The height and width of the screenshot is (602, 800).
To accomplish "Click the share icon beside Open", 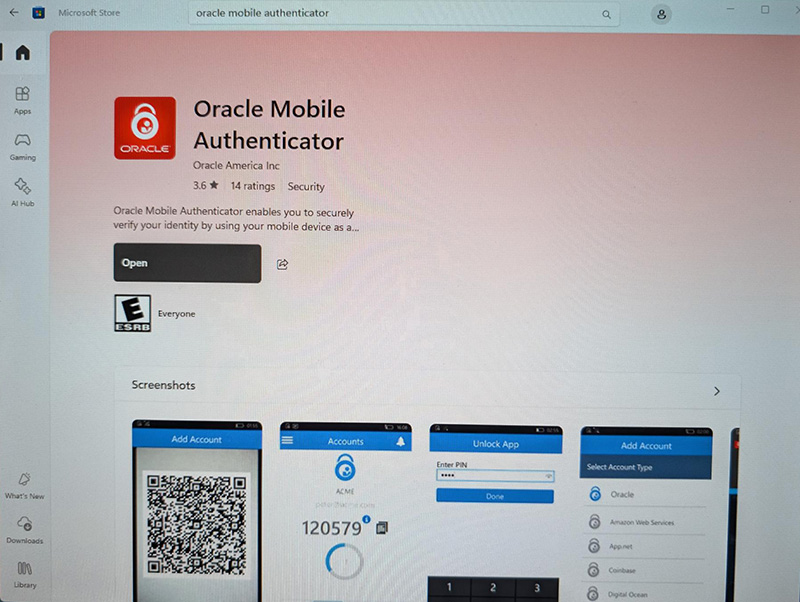I will click(x=282, y=264).
